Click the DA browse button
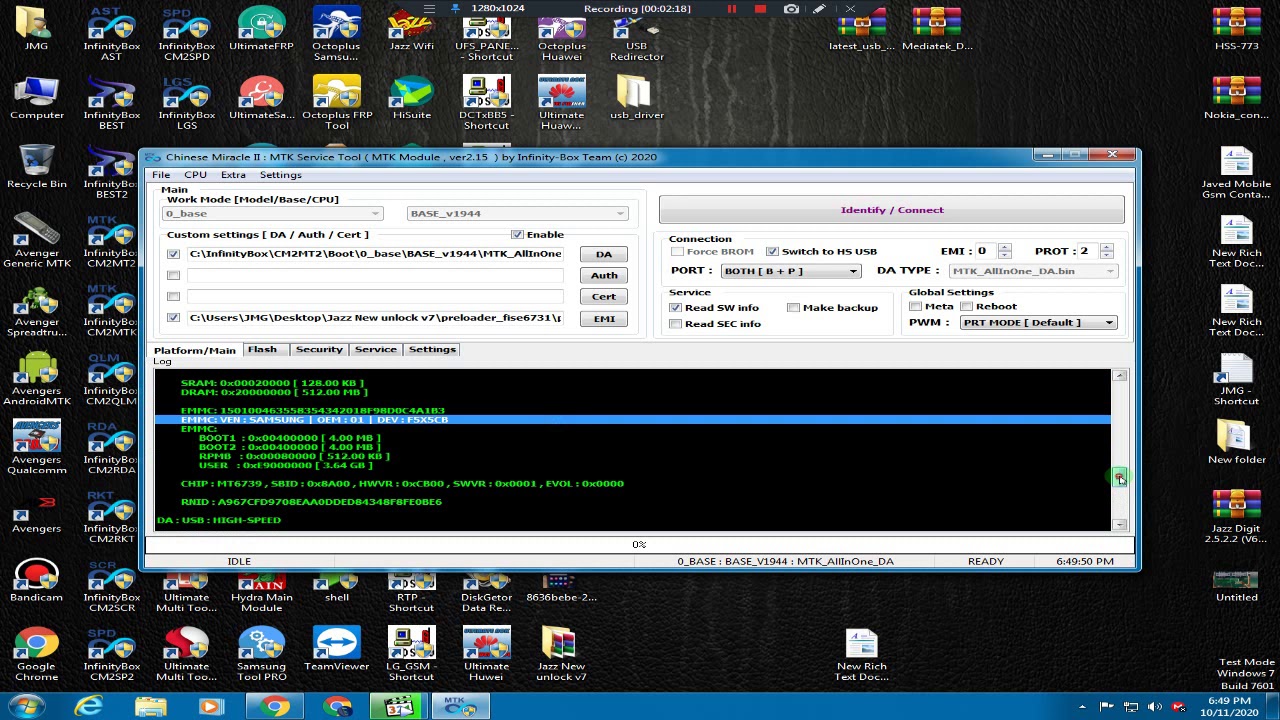The image size is (1280, 720). (604, 254)
